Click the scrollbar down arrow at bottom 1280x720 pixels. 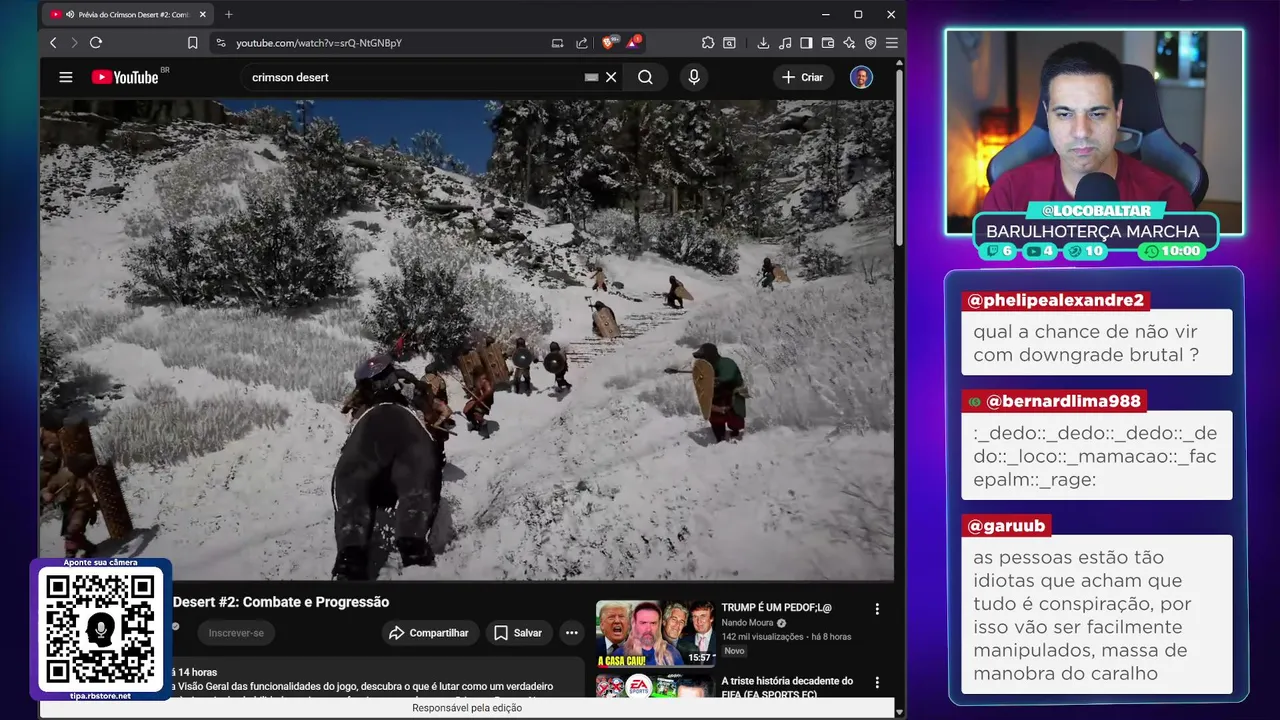899,712
